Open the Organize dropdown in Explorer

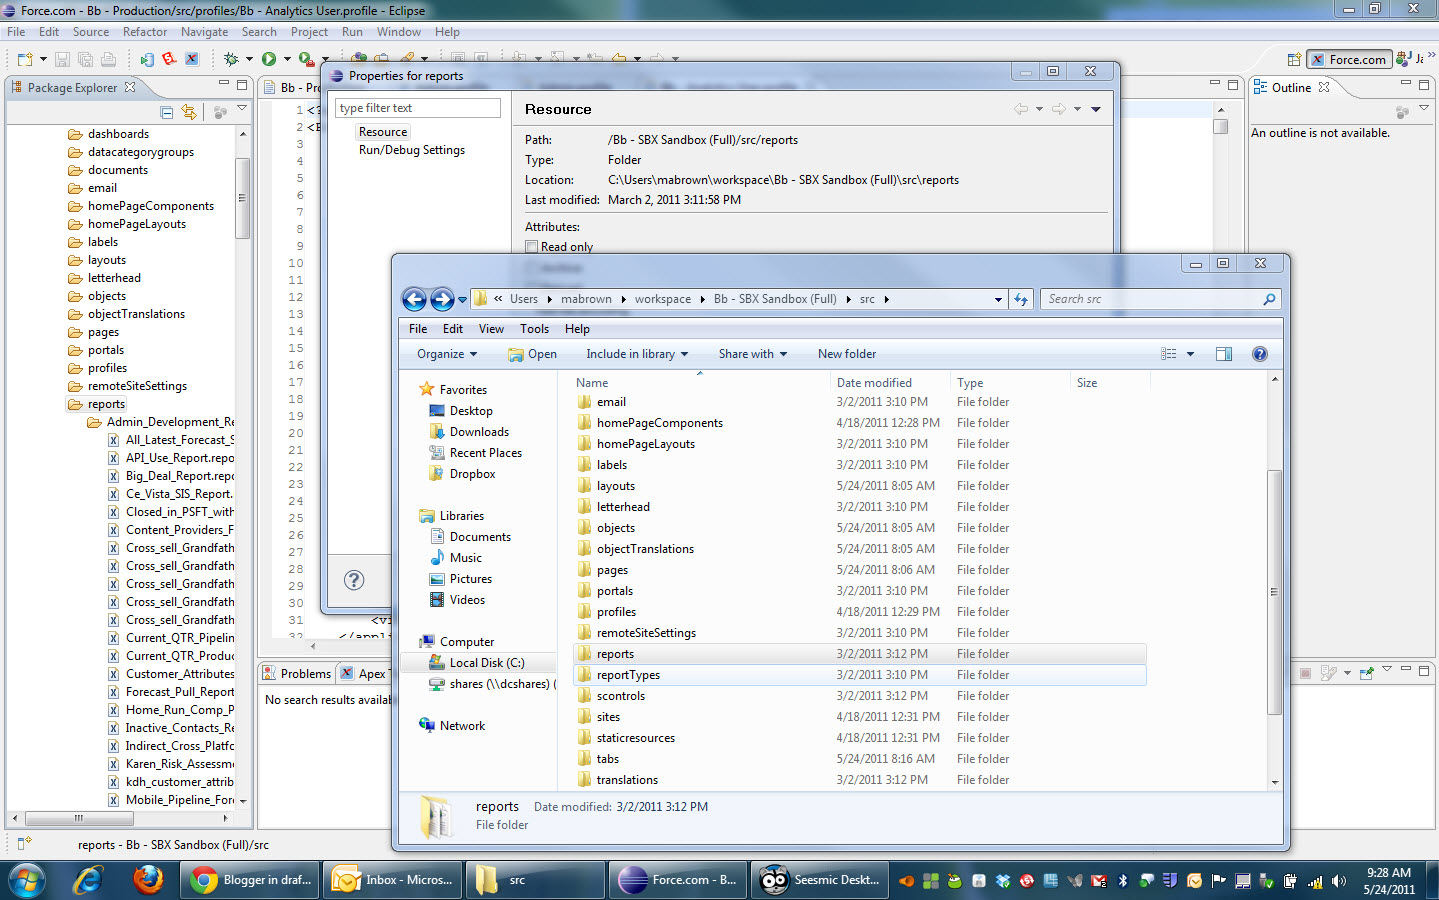[446, 353]
